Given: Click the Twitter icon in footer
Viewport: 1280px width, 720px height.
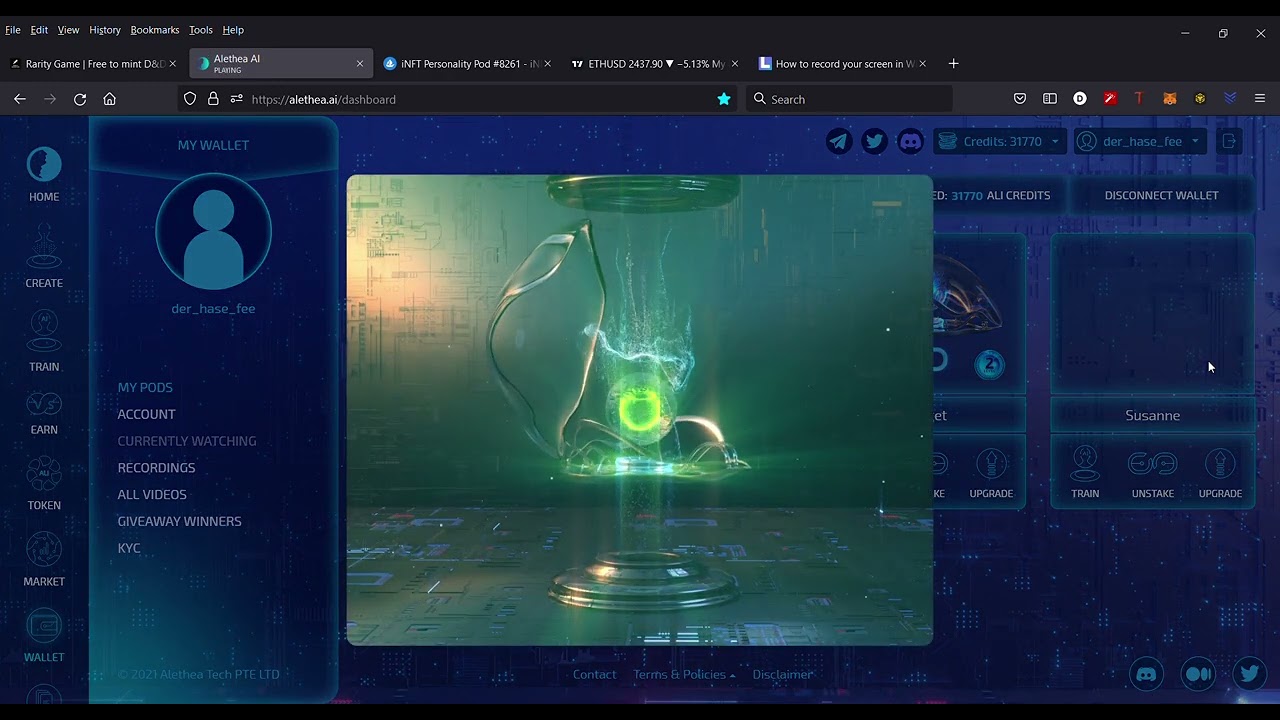Looking at the screenshot, I should pos(1249,674).
